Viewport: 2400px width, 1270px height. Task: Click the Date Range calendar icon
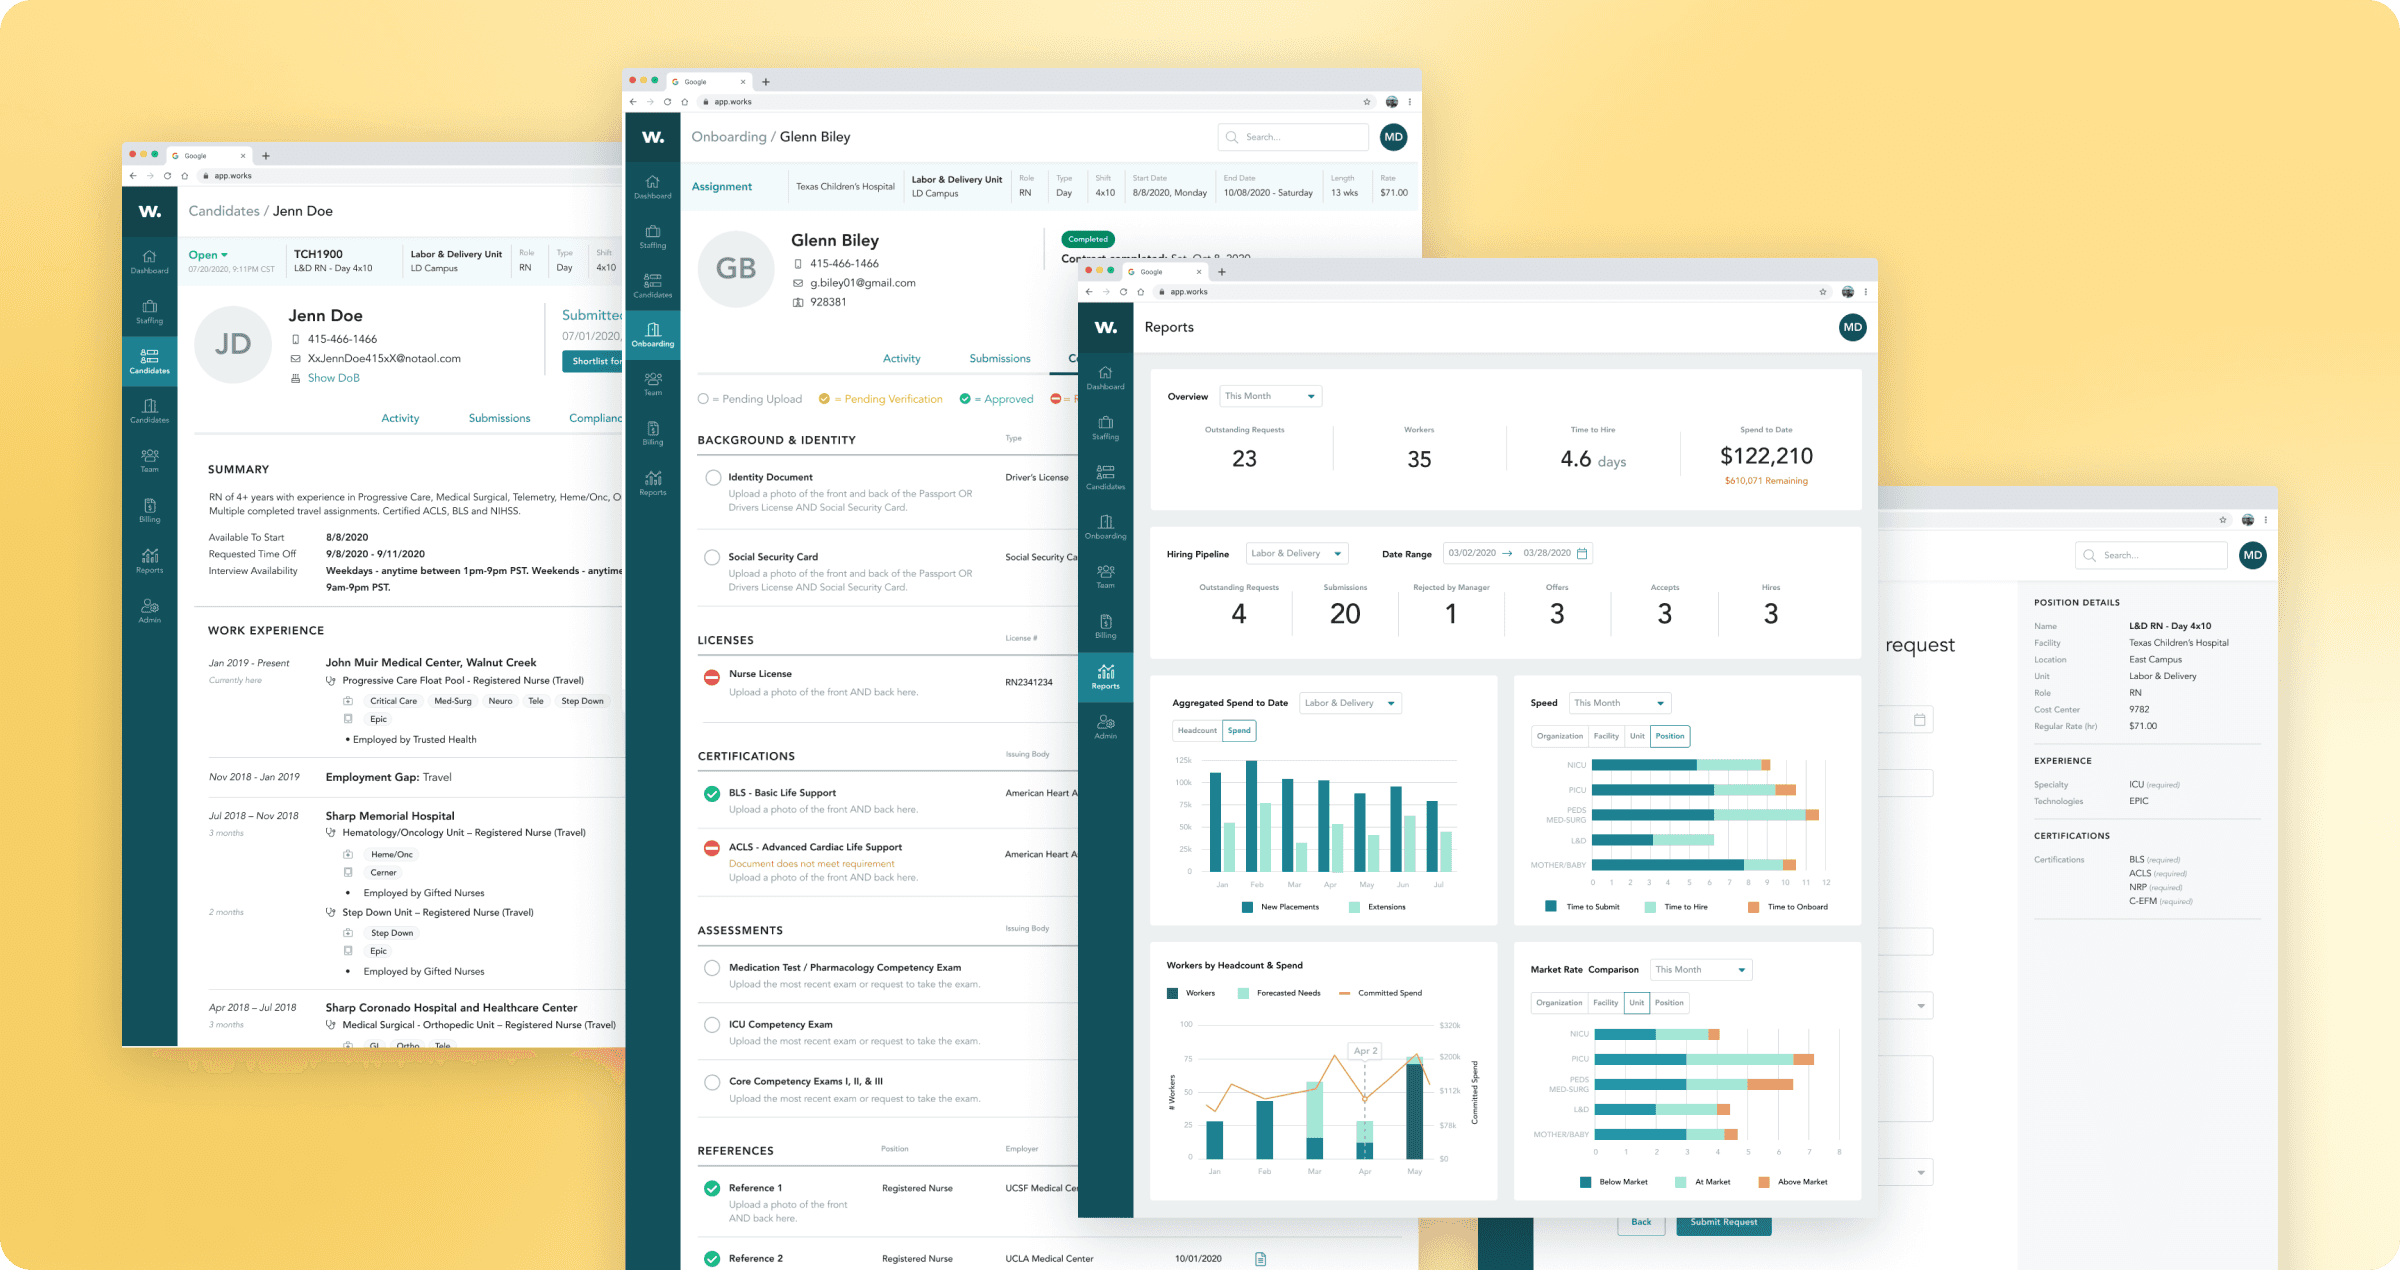tap(1582, 553)
